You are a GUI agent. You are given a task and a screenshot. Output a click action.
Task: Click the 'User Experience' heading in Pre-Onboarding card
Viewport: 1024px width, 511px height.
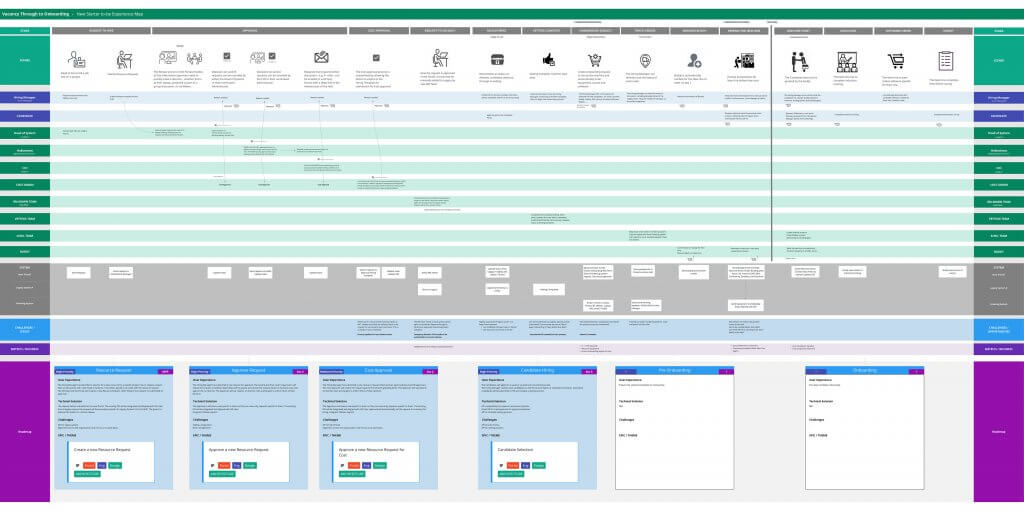[x=630, y=380]
